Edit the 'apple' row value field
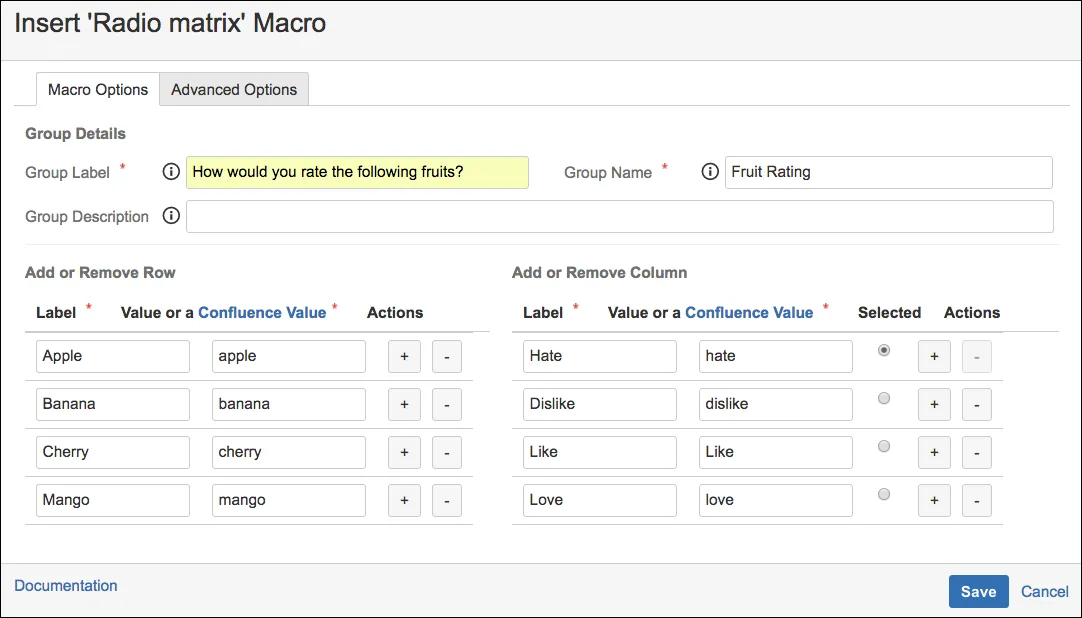 [289, 357]
